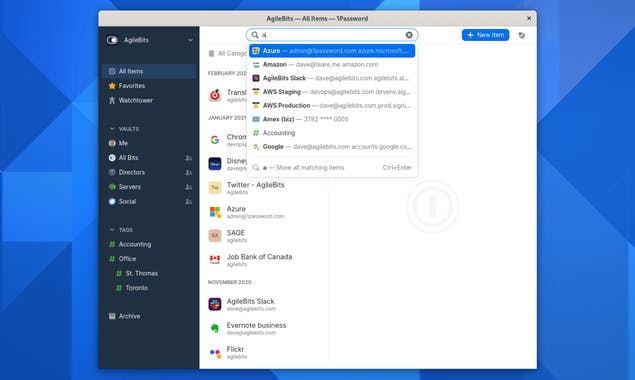Choose the AWS Staging search suggestion

click(332, 92)
